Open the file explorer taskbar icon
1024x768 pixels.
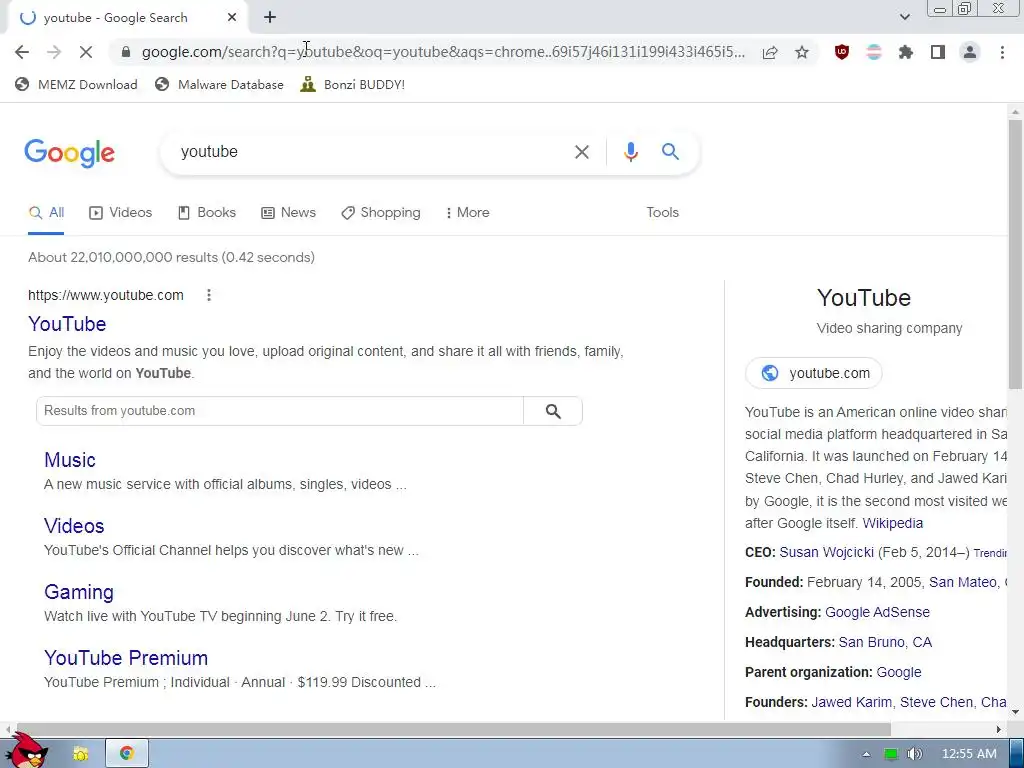80,754
